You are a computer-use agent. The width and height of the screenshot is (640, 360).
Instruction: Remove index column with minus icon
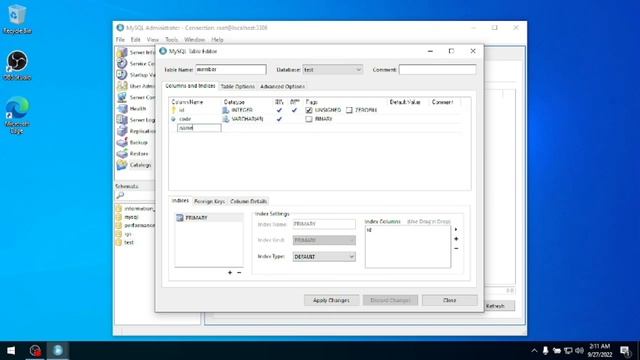[x=456, y=249]
